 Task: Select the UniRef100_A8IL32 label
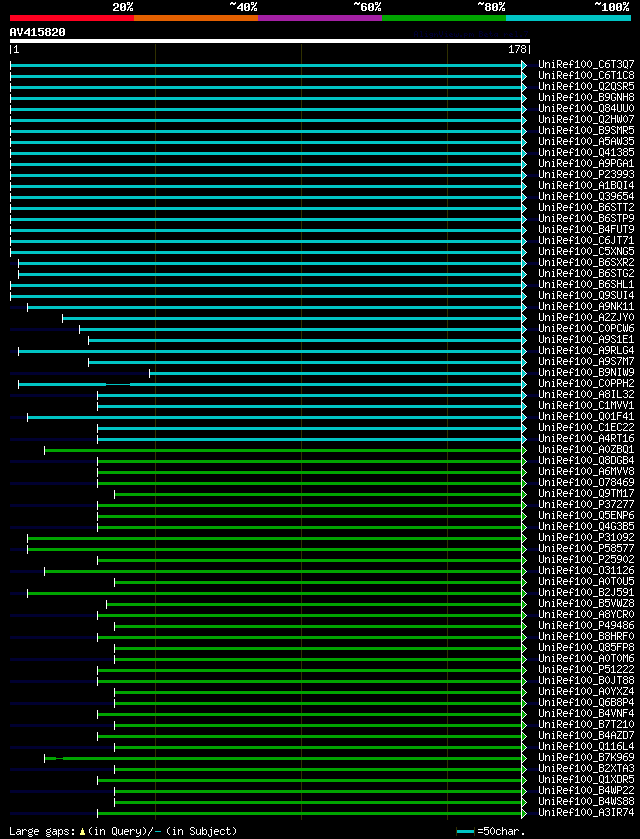tap(586, 394)
